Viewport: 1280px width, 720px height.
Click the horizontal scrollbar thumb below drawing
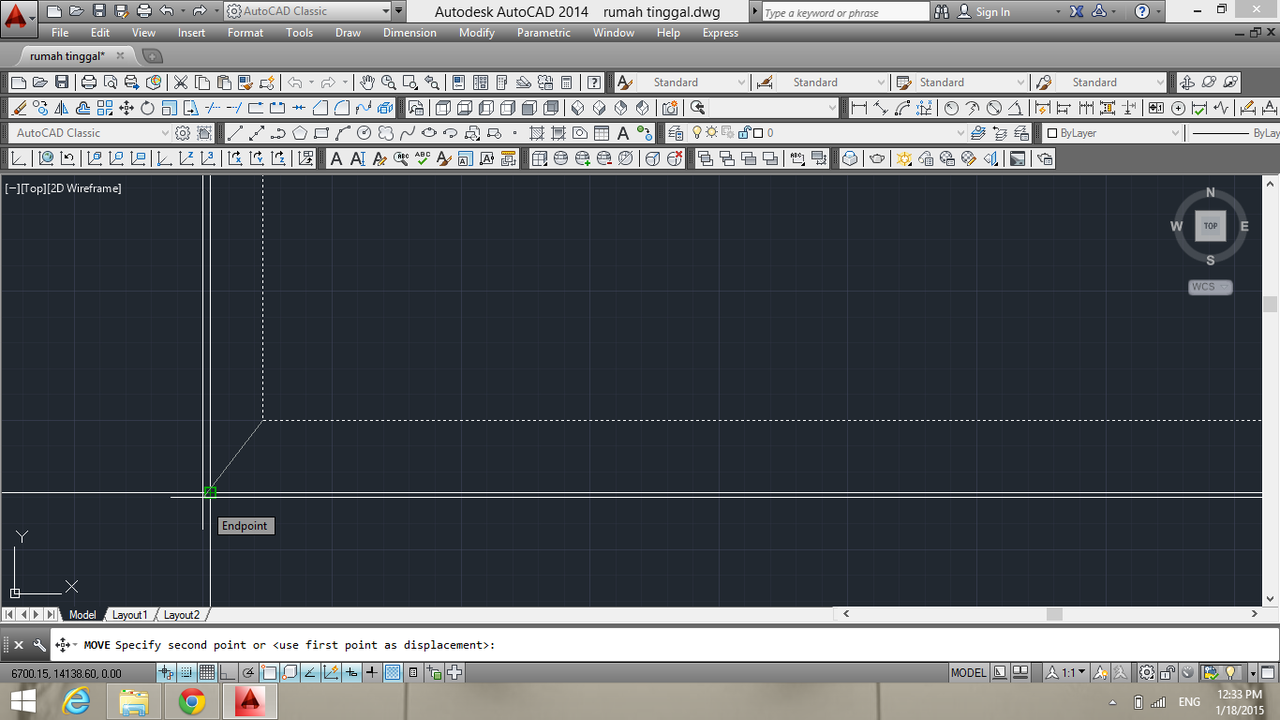pos(1053,614)
